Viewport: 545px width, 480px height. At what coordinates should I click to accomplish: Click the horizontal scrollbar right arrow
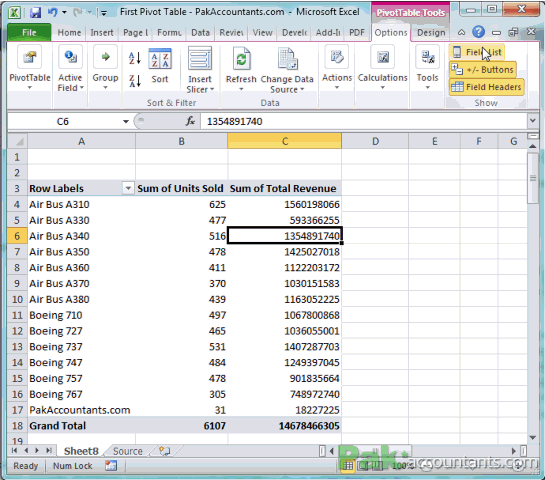(514, 451)
